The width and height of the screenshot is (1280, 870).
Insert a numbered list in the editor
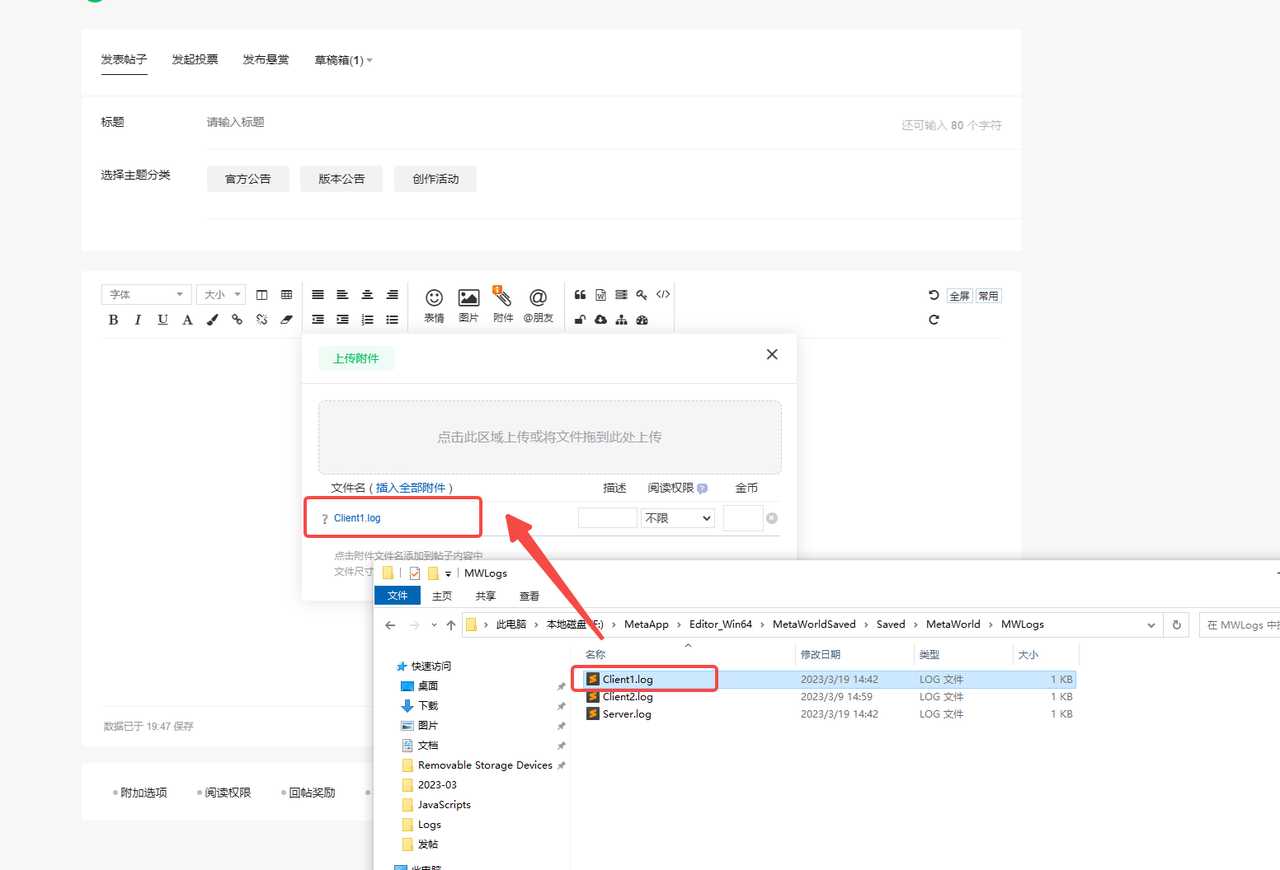tap(367, 320)
